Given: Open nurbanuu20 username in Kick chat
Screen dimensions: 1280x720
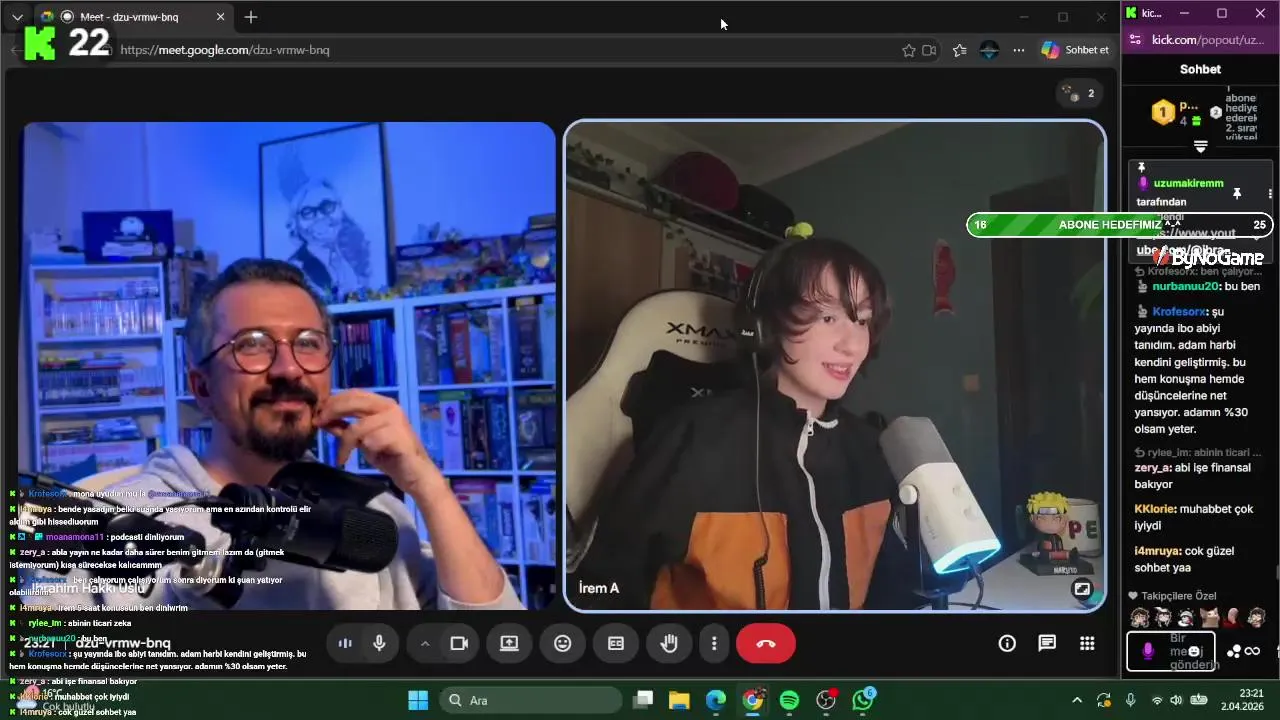Looking at the screenshot, I should click(1186, 286).
